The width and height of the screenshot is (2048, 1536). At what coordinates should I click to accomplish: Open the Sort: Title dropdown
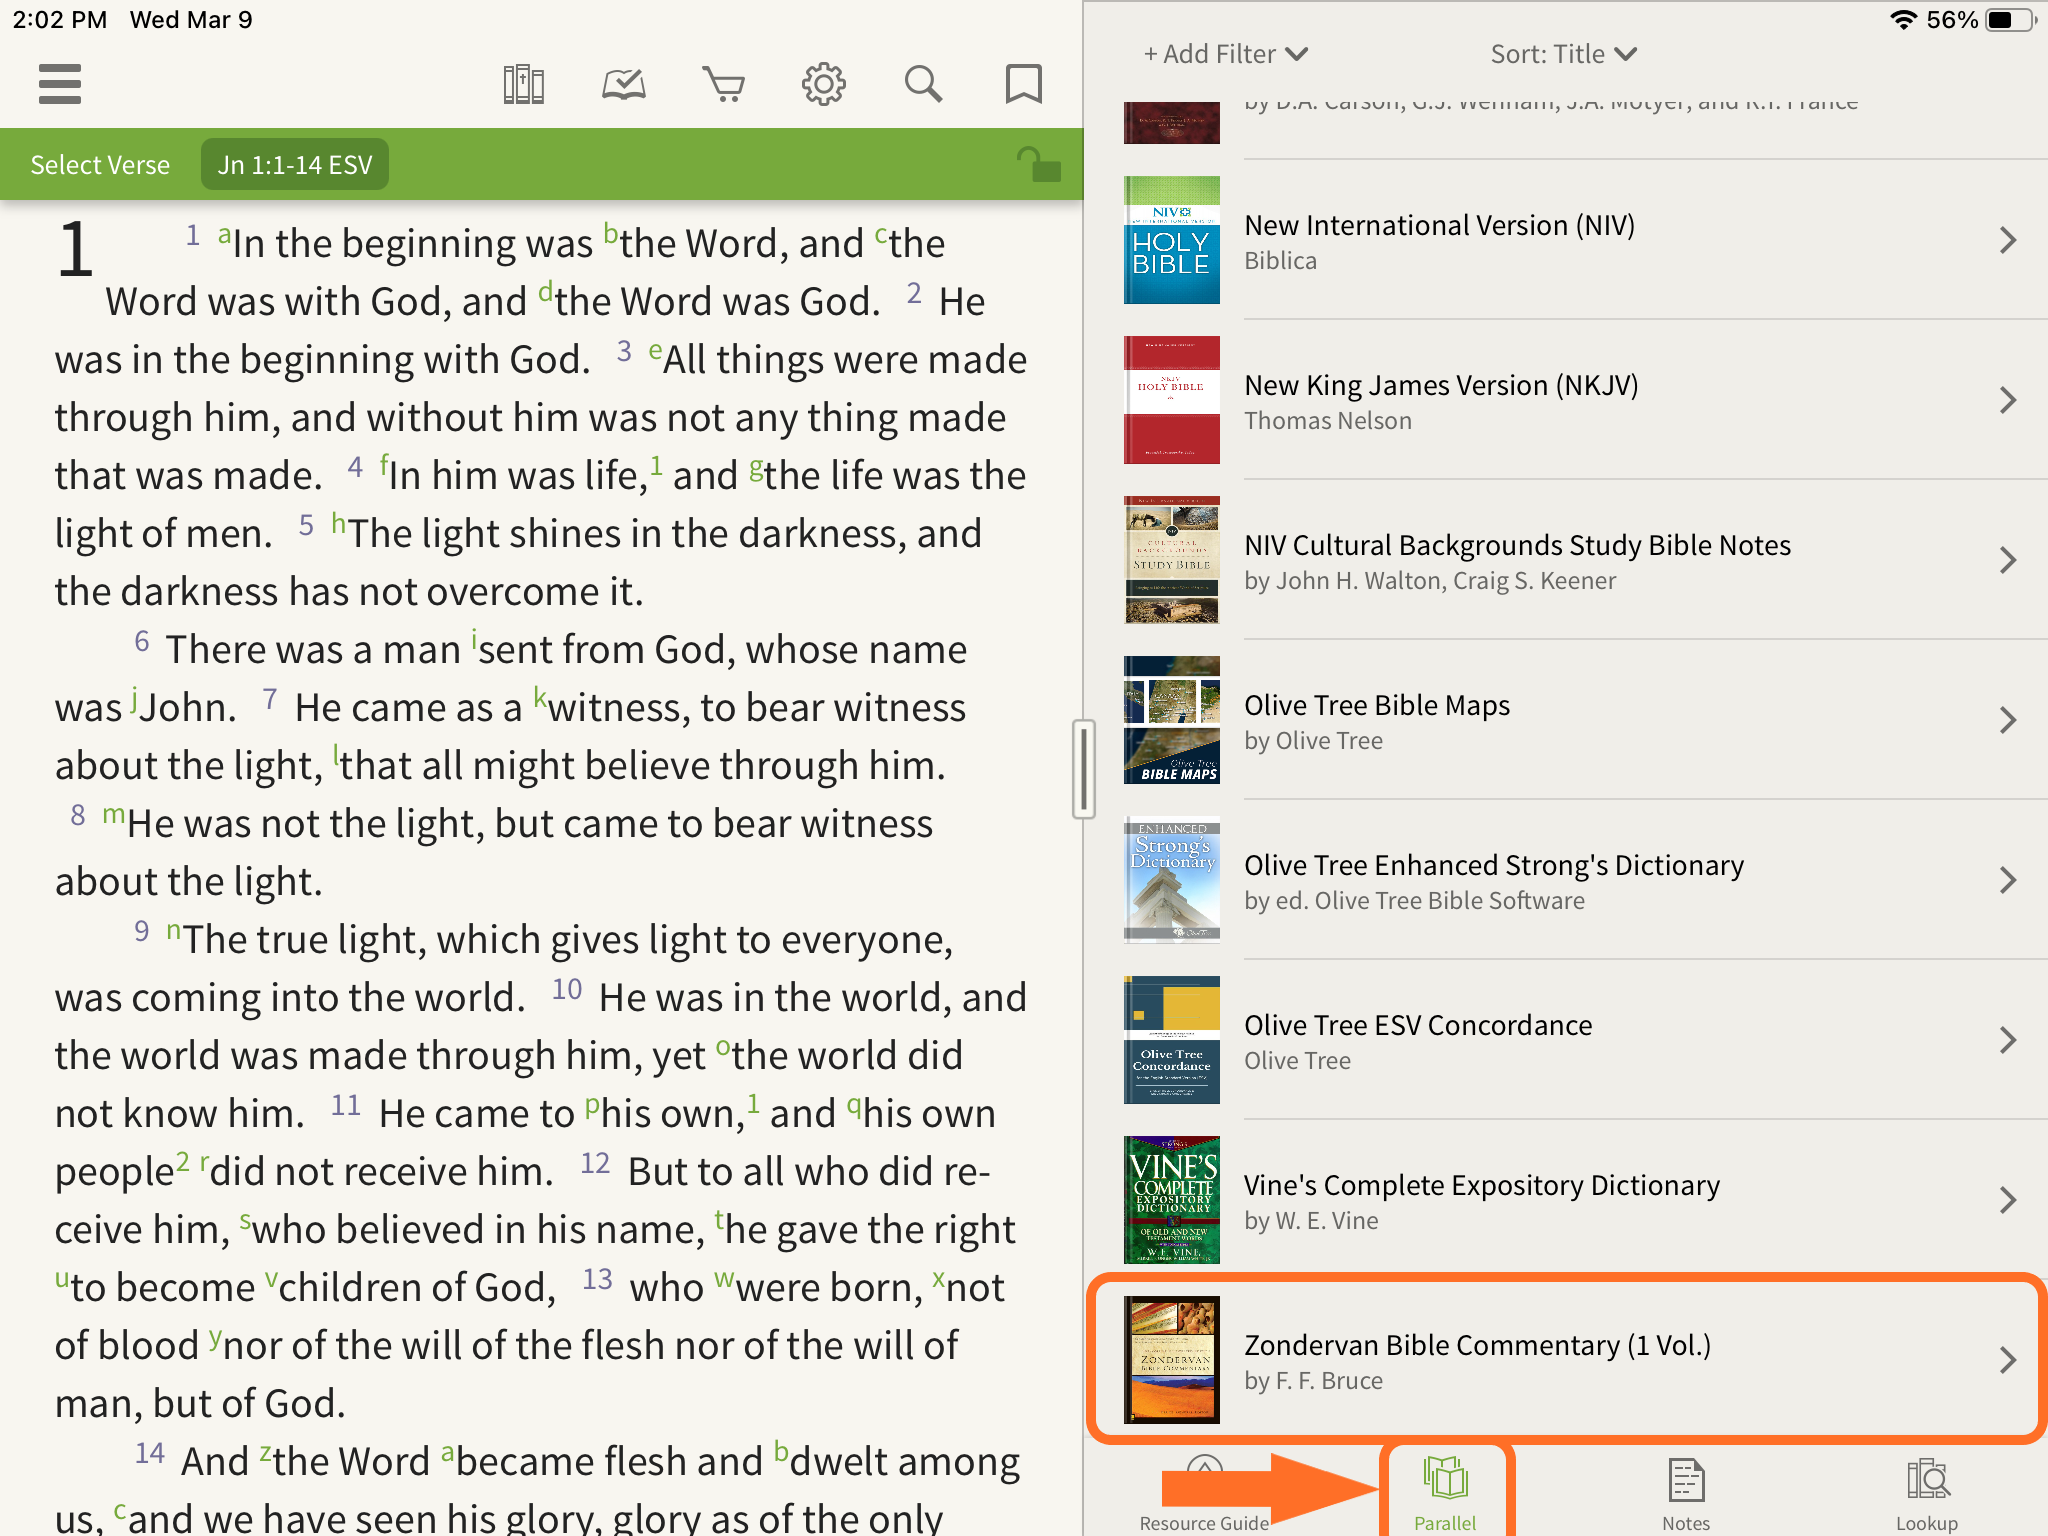coord(1564,54)
